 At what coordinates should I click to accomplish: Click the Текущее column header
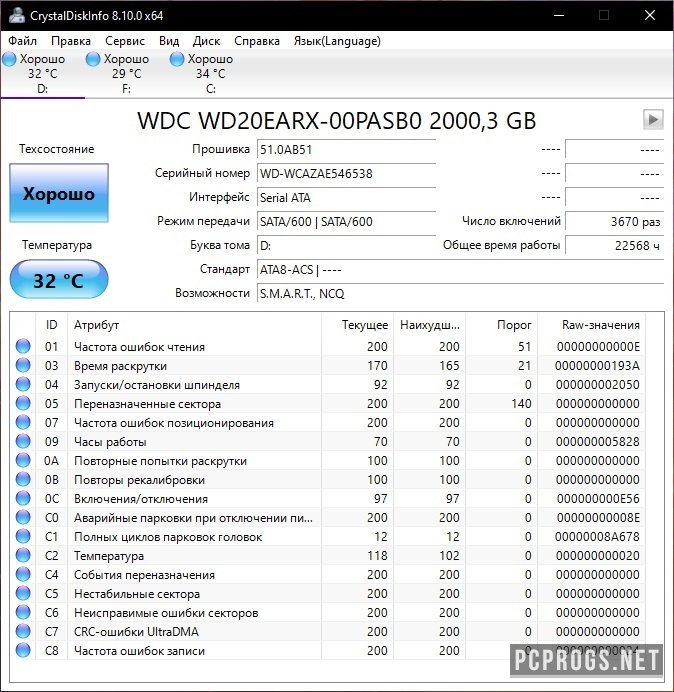358,325
